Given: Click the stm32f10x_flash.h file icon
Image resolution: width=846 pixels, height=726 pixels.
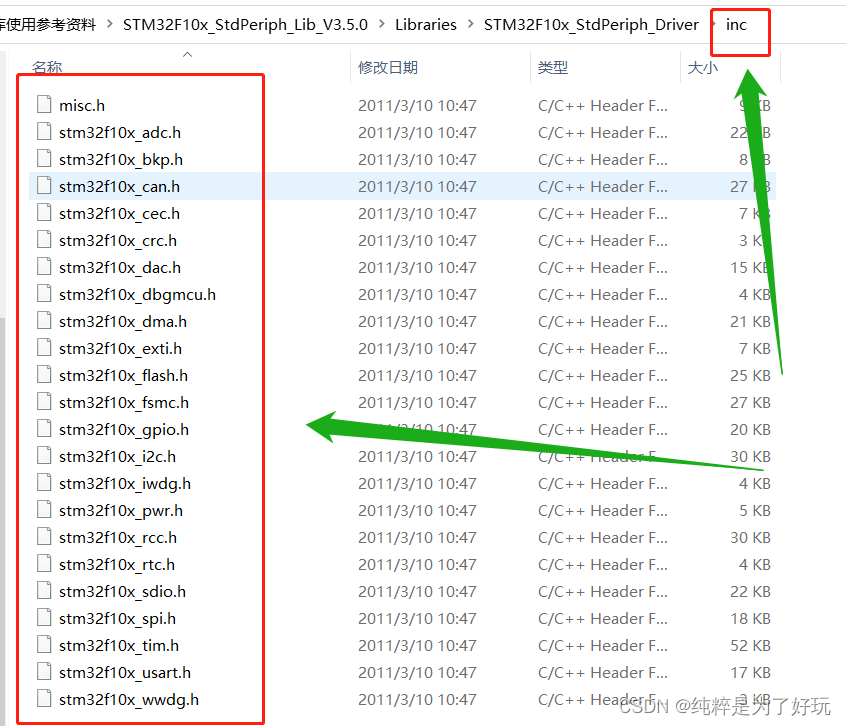Looking at the screenshot, I should coord(44,374).
